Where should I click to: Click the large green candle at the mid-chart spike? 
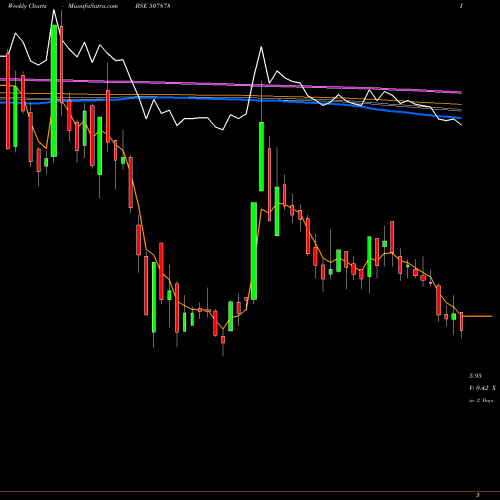(254, 251)
